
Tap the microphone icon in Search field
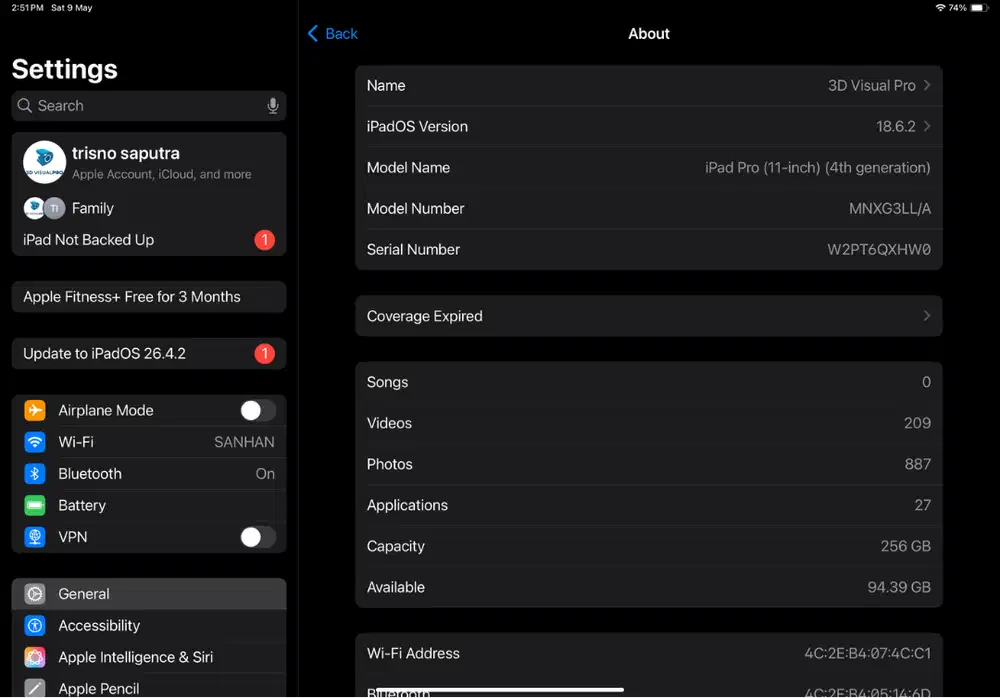272,105
